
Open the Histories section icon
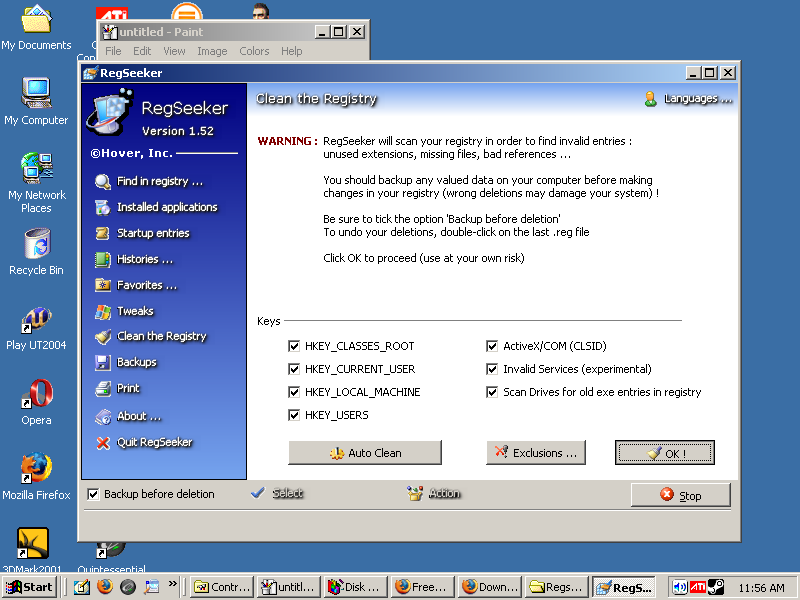pyautogui.click(x=102, y=259)
